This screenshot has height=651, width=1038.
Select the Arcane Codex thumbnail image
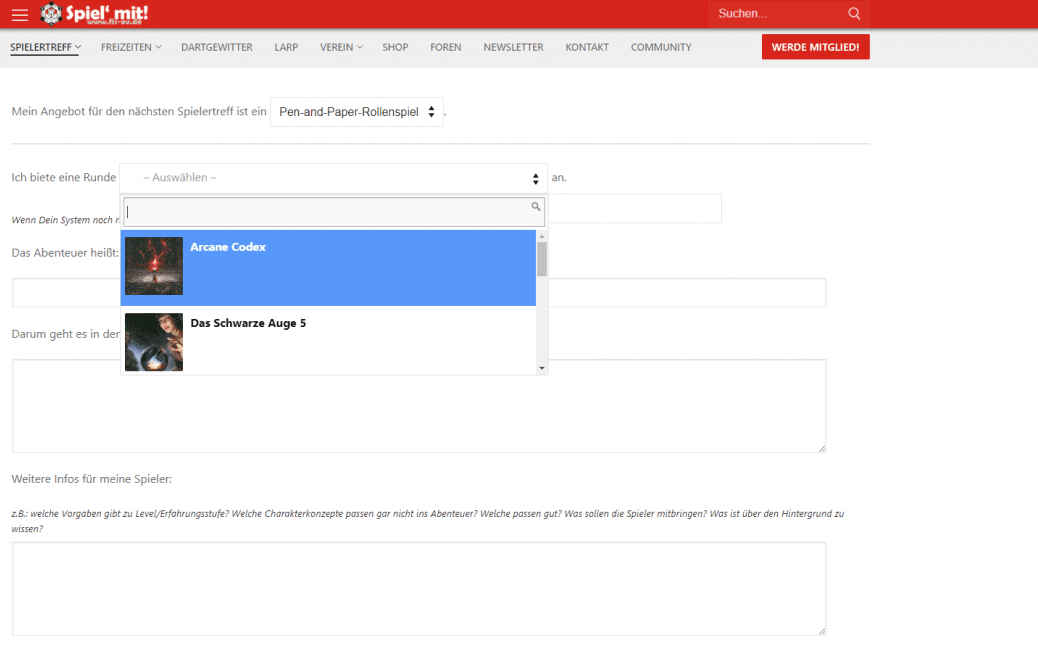[154, 266]
